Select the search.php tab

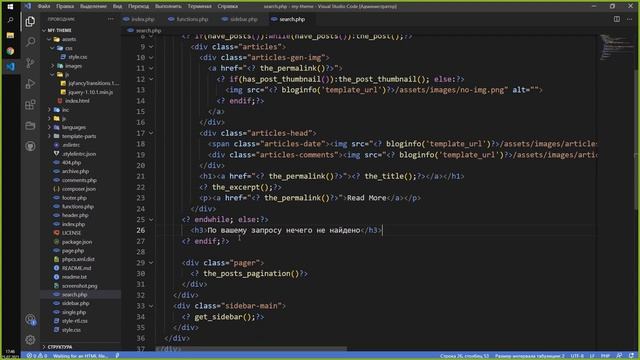[292, 19]
